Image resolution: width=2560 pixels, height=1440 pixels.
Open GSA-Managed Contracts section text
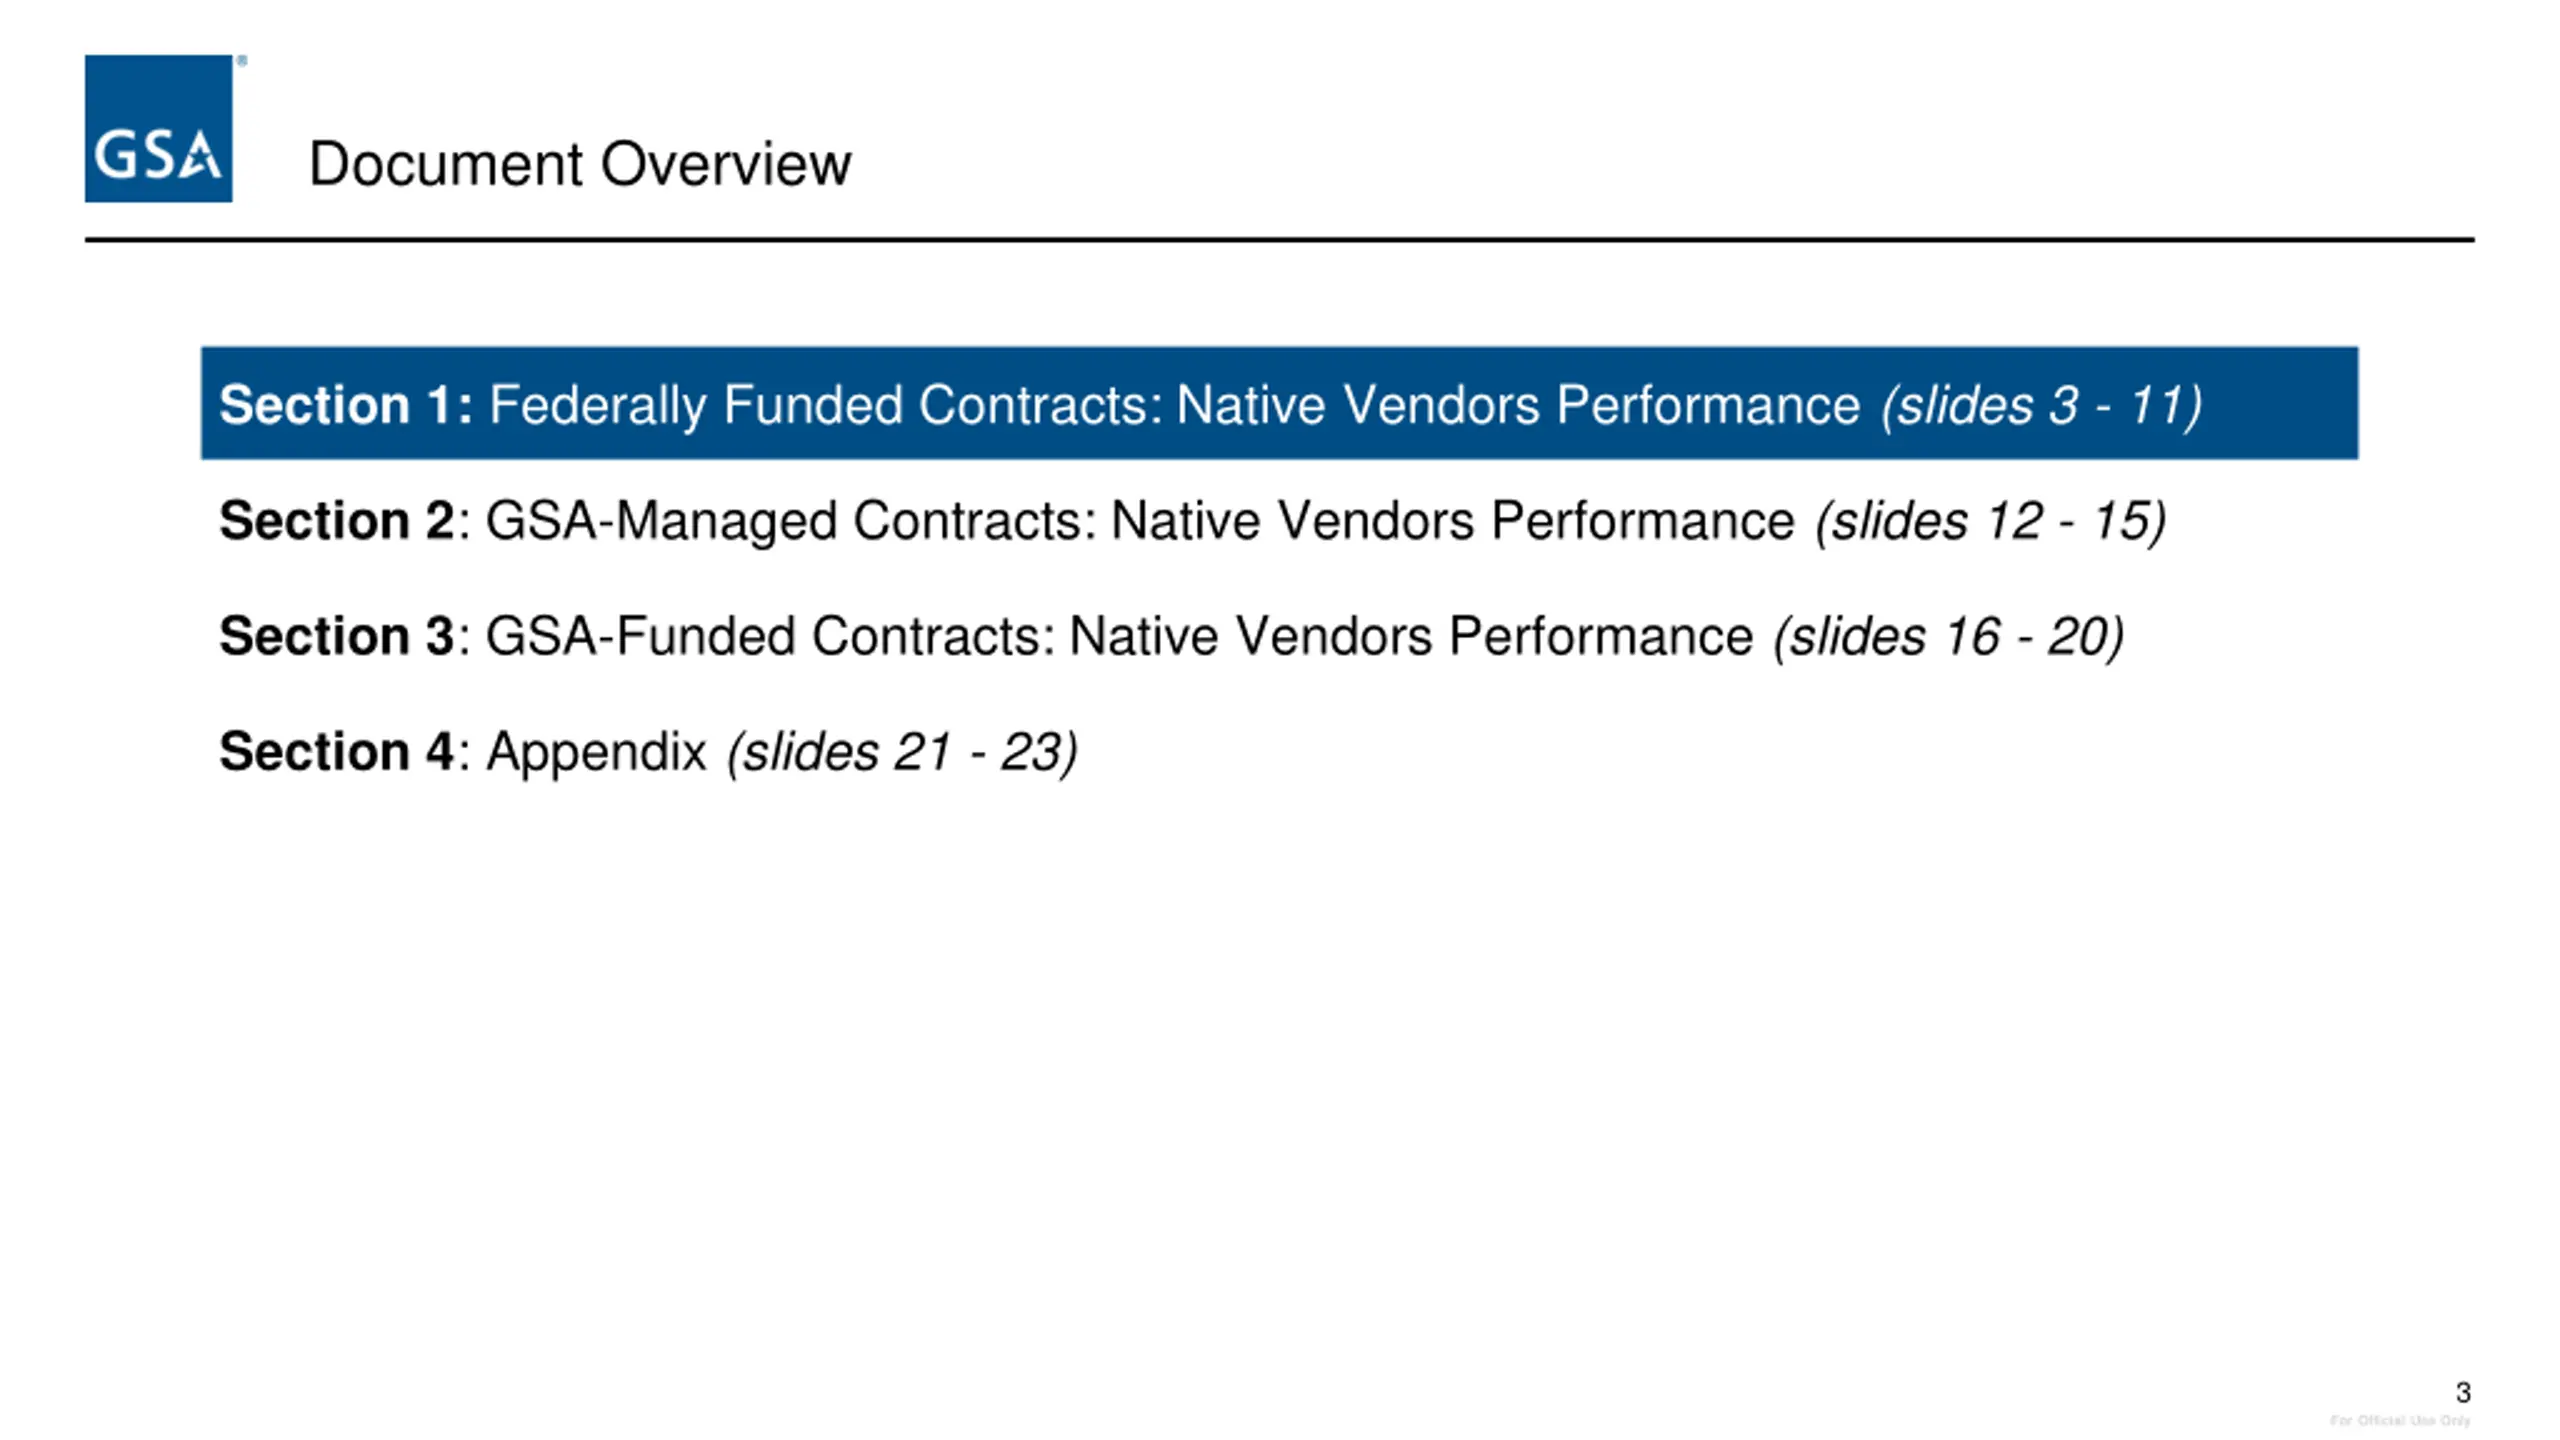pos(1140,521)
